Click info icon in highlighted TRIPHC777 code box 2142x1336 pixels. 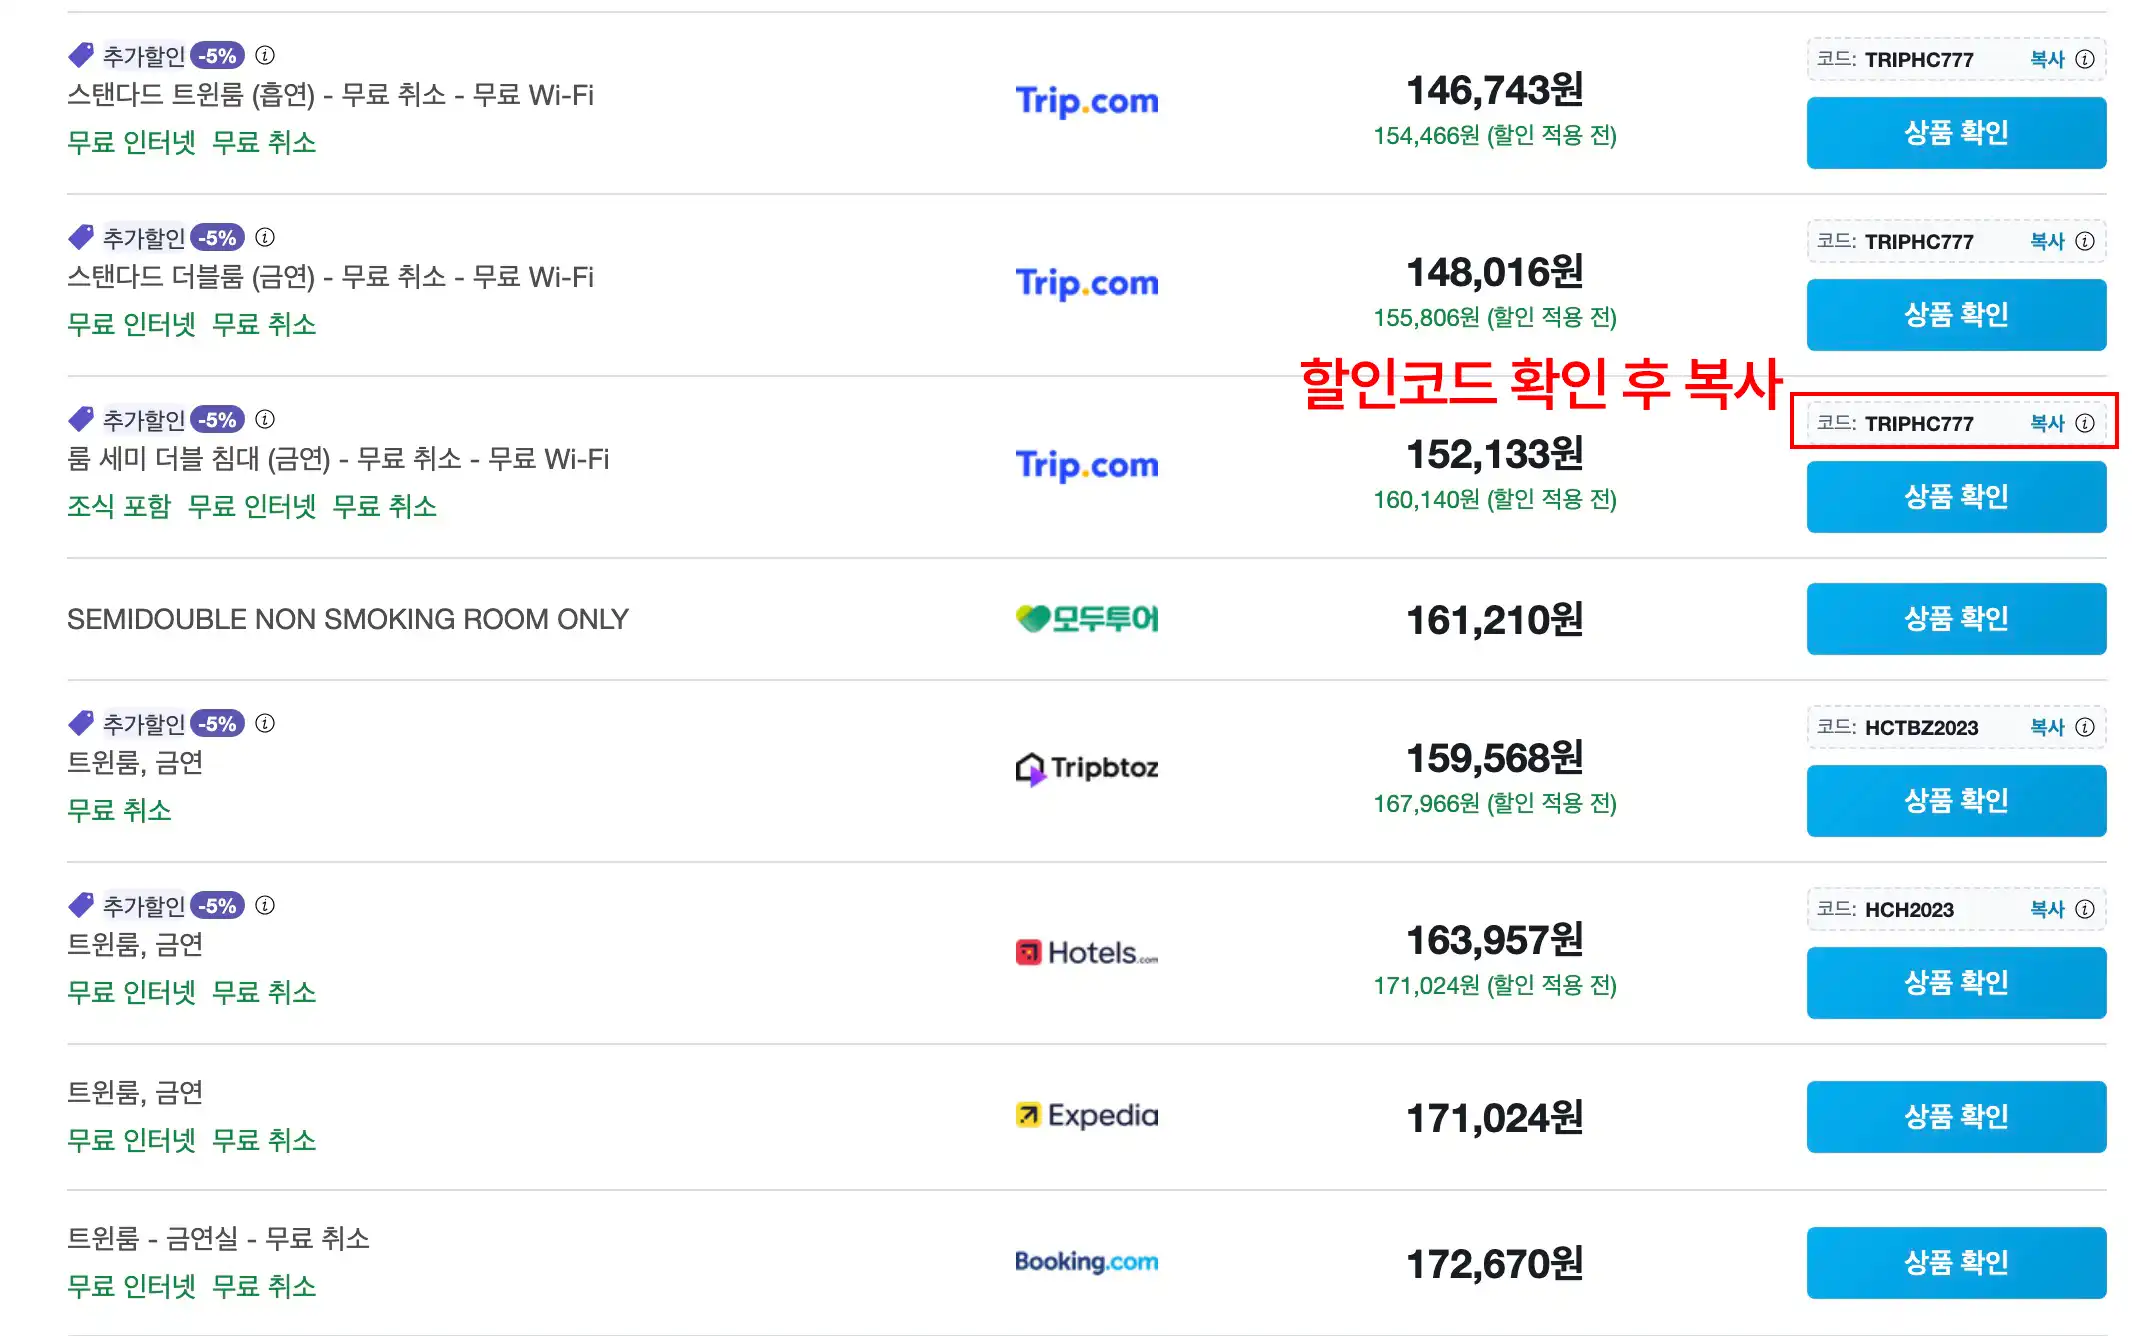(2085, 423)
